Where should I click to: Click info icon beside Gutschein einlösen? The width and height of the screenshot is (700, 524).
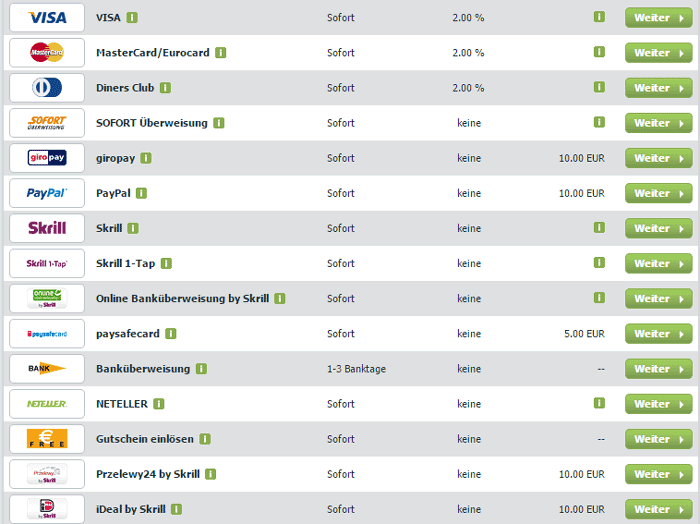point(205,439)
